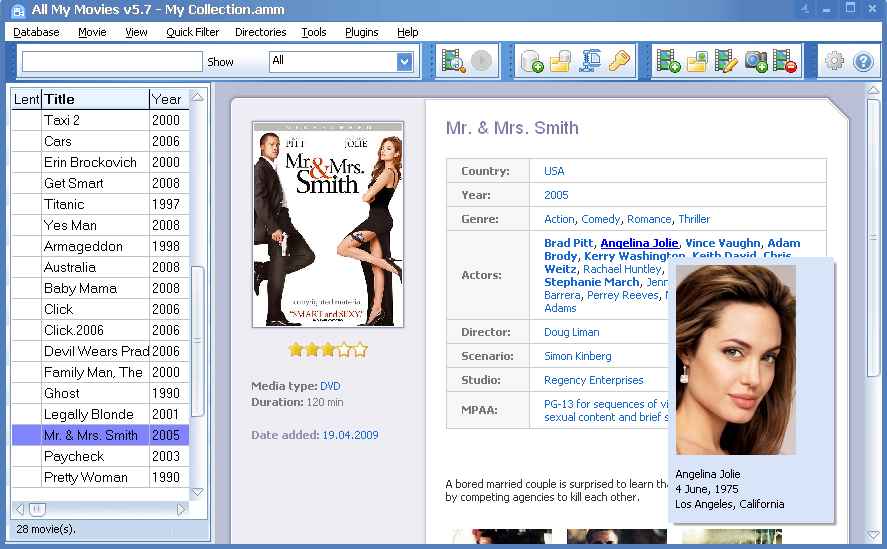
Task: Open an existing database via folder icon
Action: [561, 61]
